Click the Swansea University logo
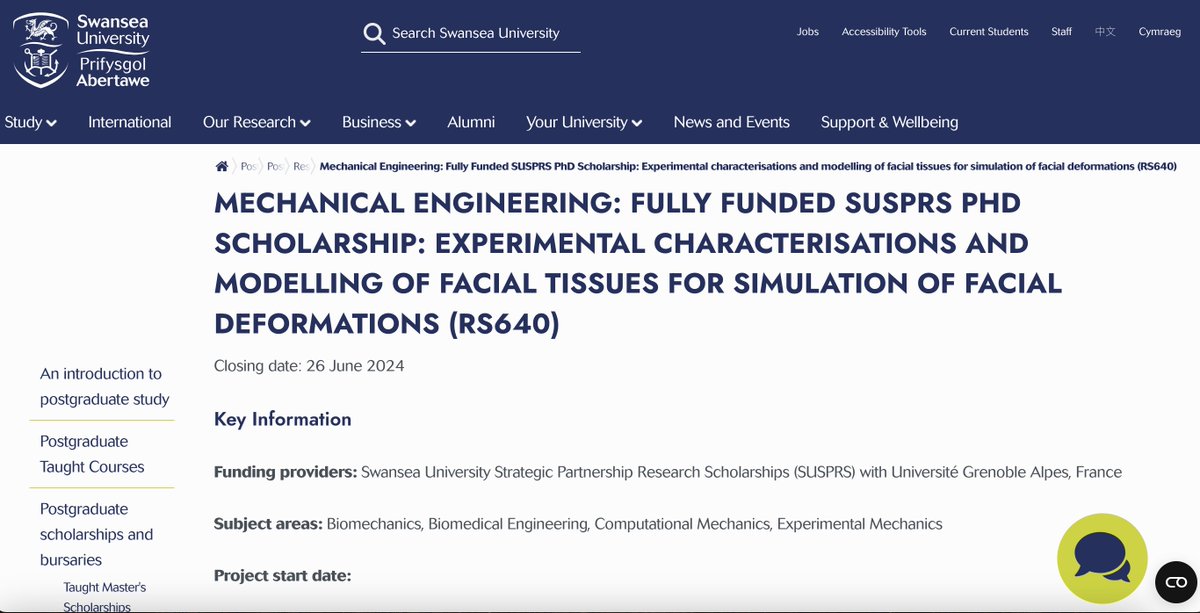 pos(81,49)
